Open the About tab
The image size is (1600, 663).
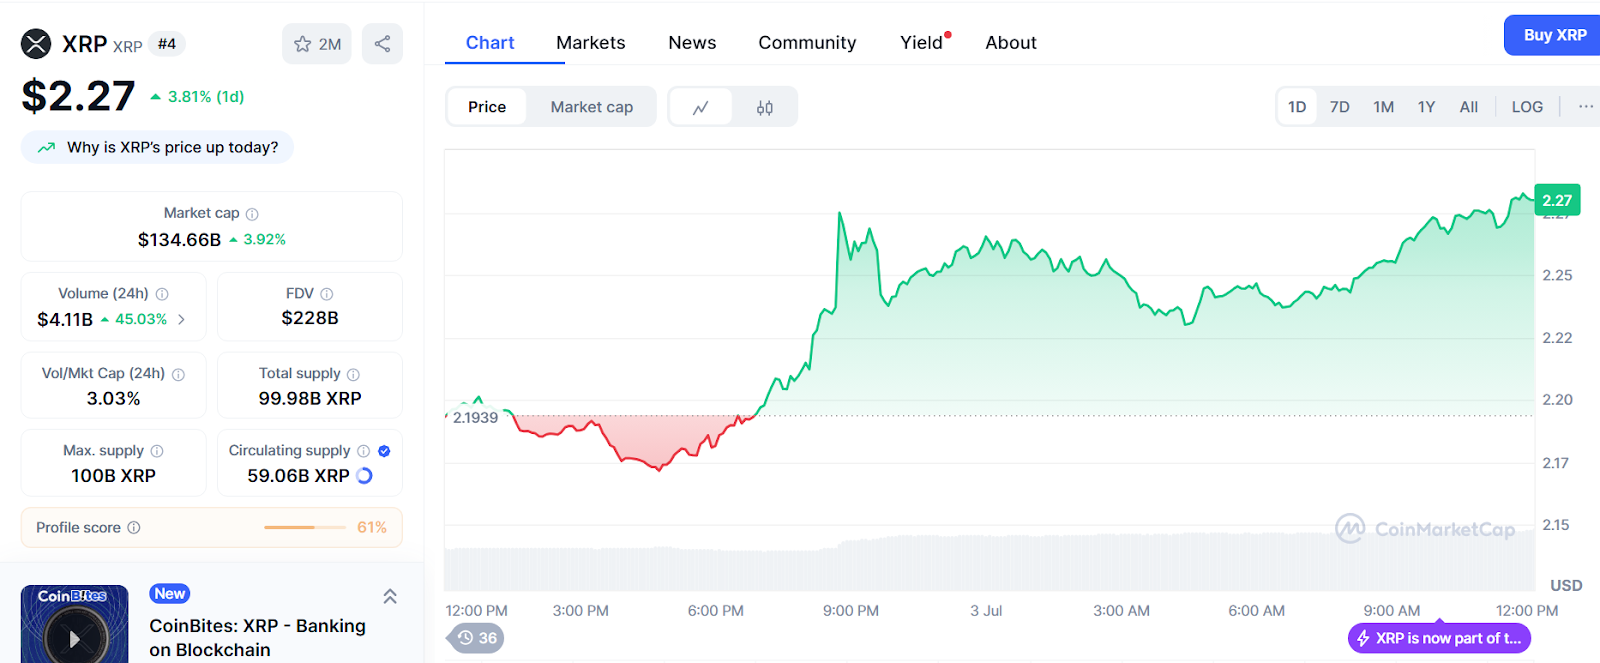tap(1011, 43)
